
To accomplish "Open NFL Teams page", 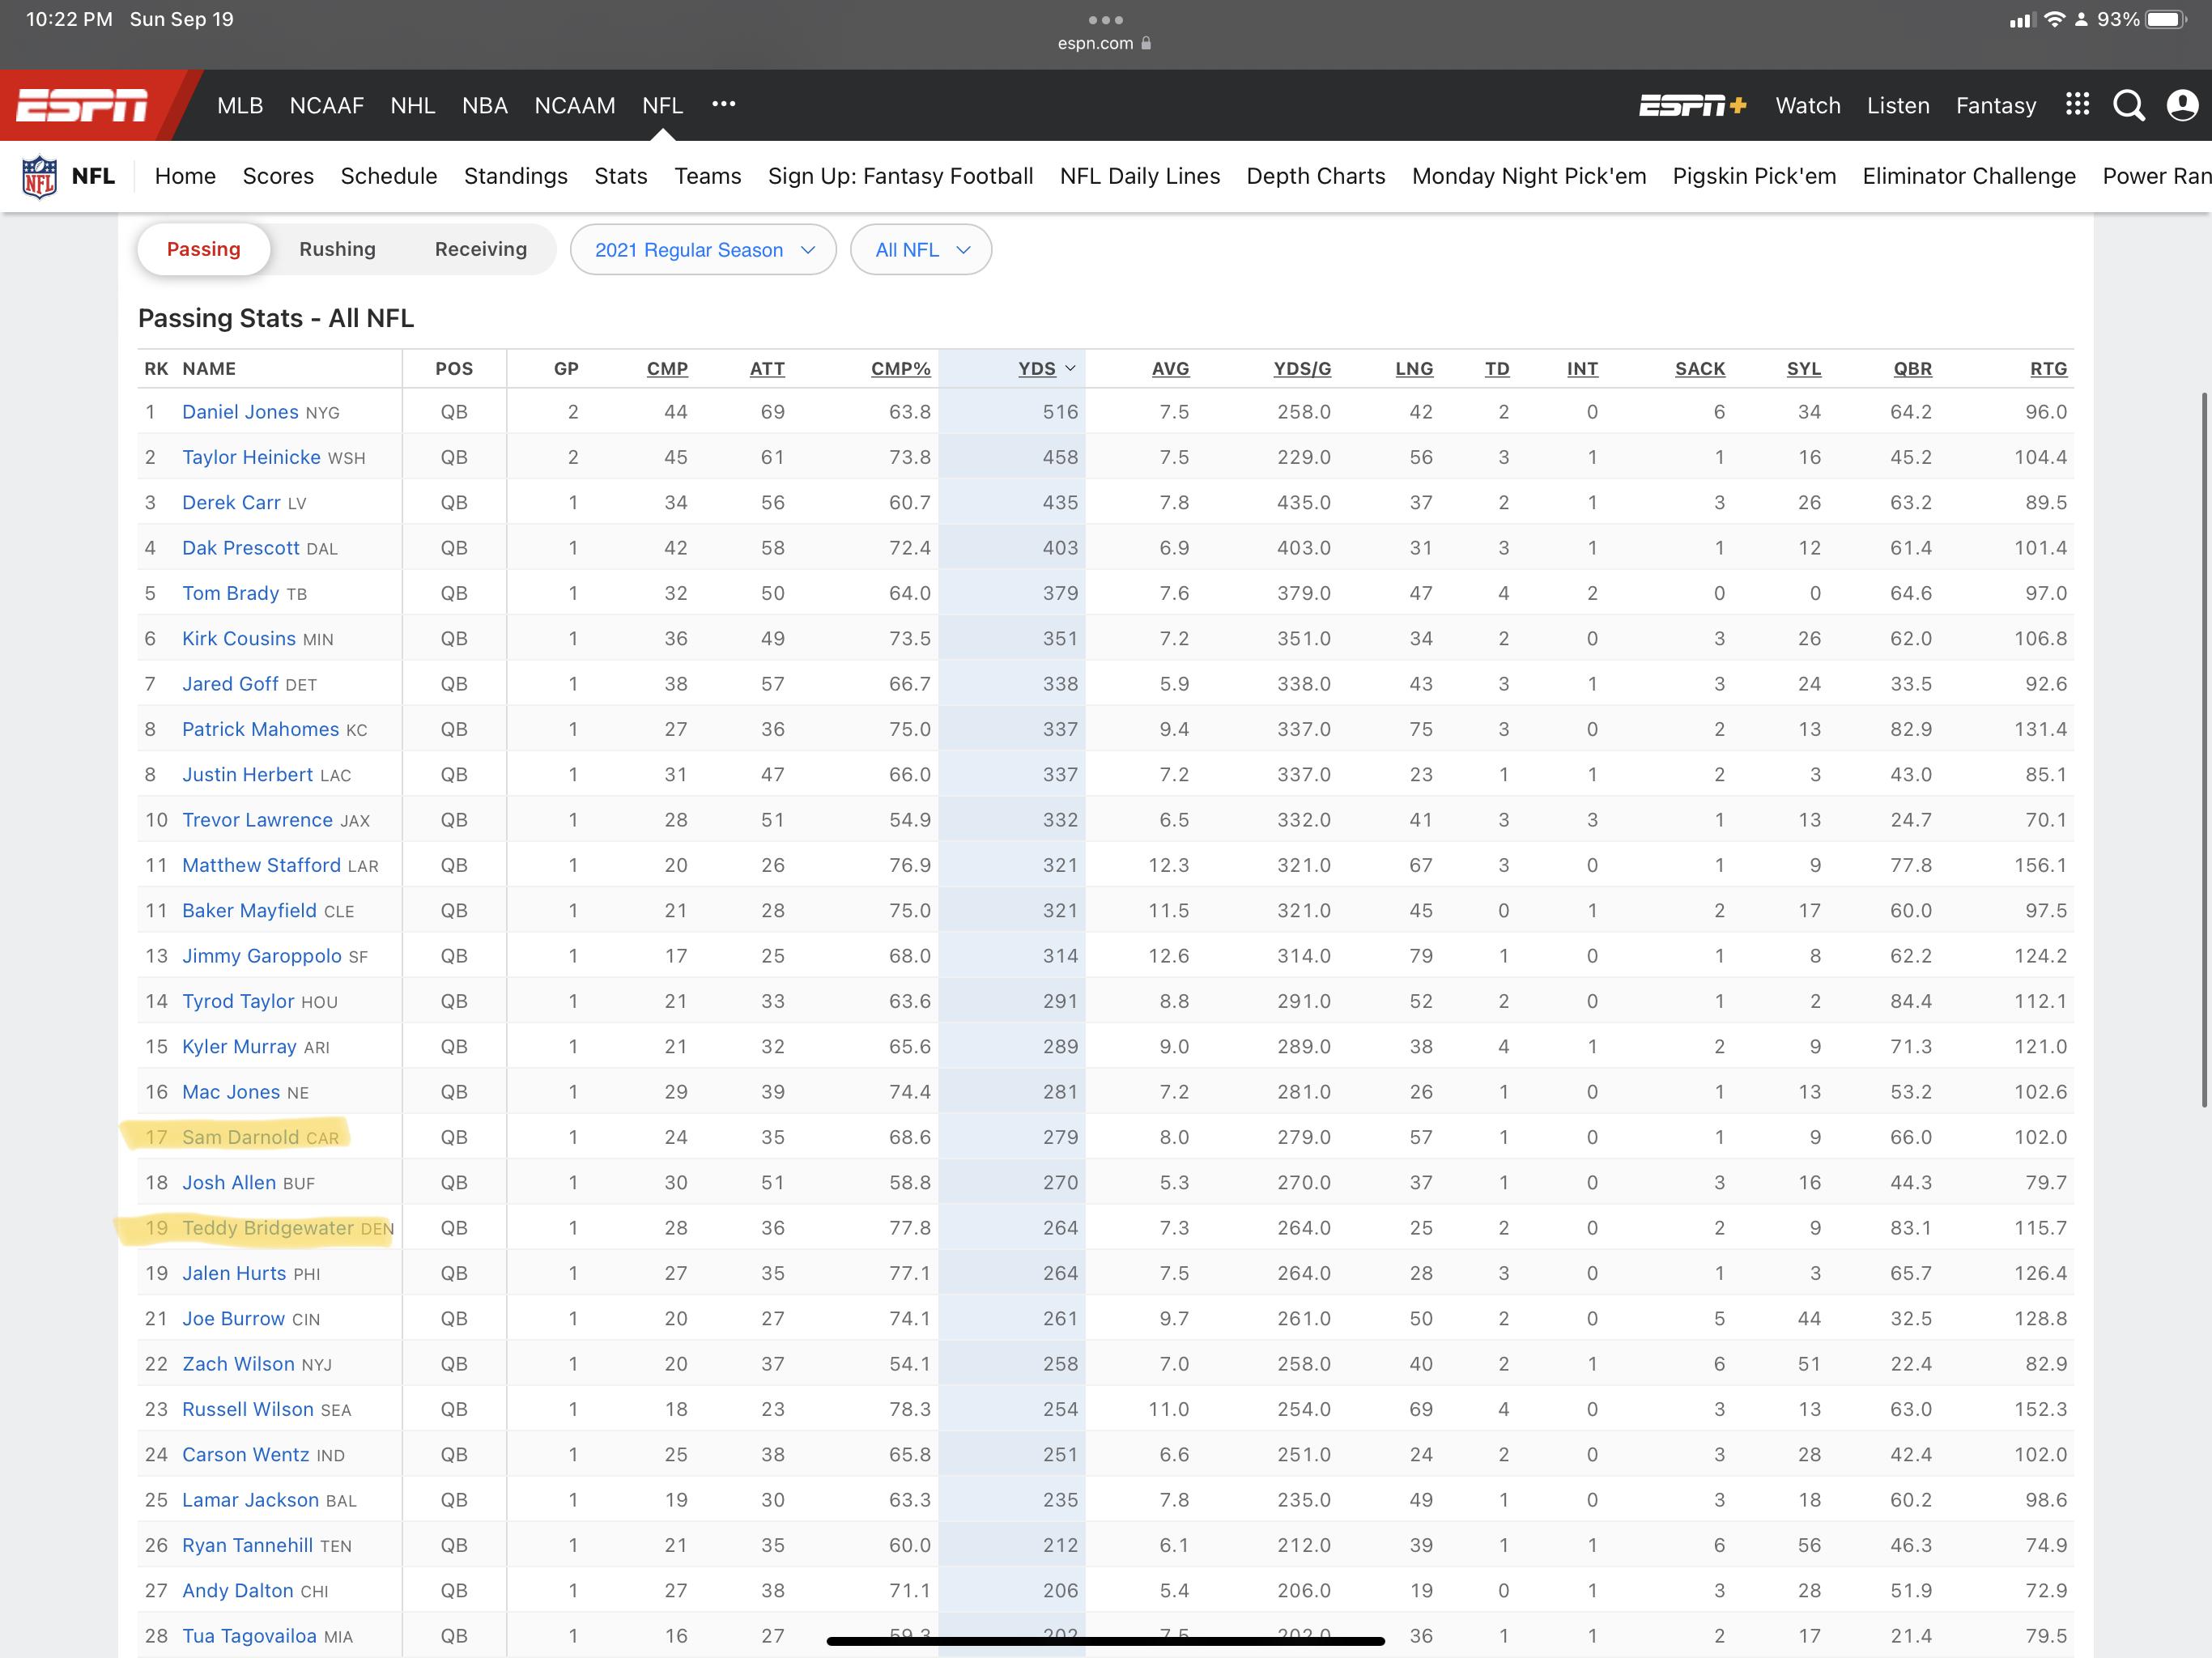I will point(707,176).
